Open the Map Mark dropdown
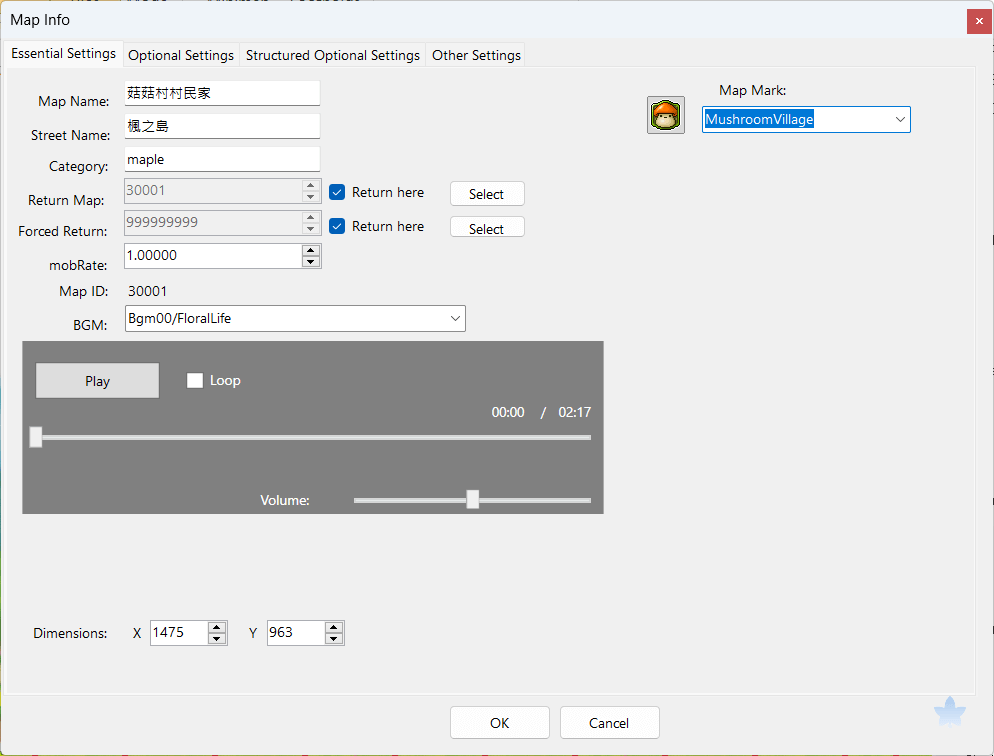The width and height of the screenshot is (994, 756). (x=900, y=119)
